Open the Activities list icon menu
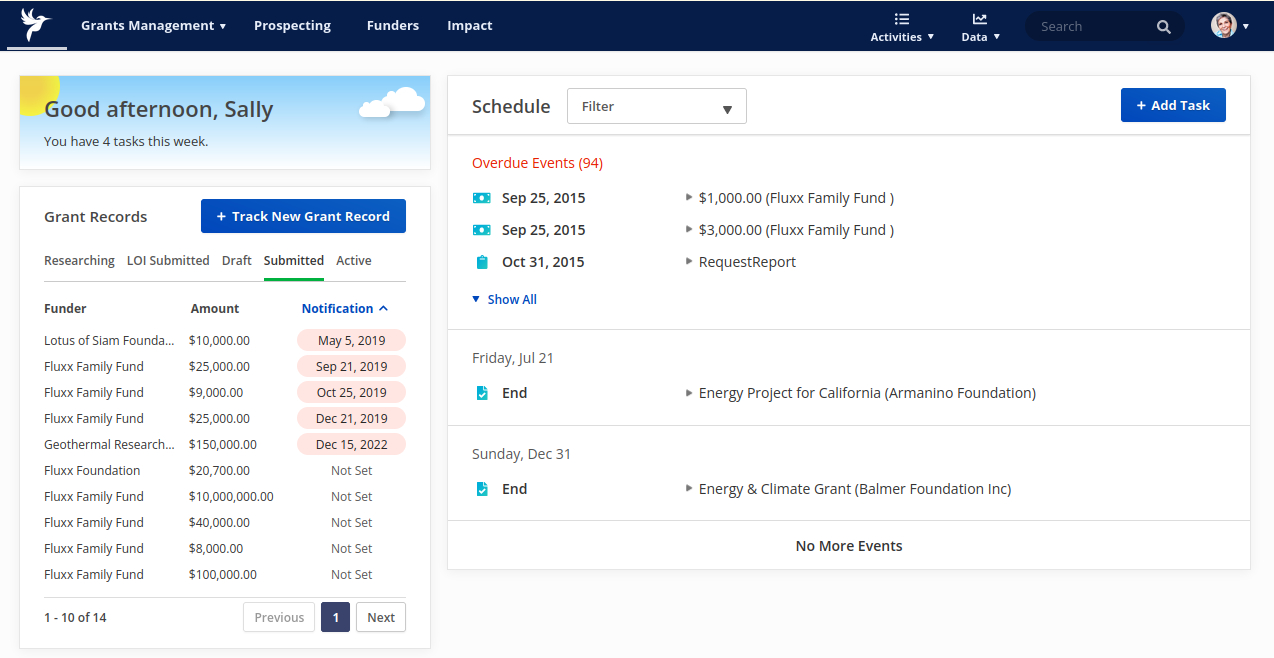This screenshot has width=1274, height=658. point(902,26)
